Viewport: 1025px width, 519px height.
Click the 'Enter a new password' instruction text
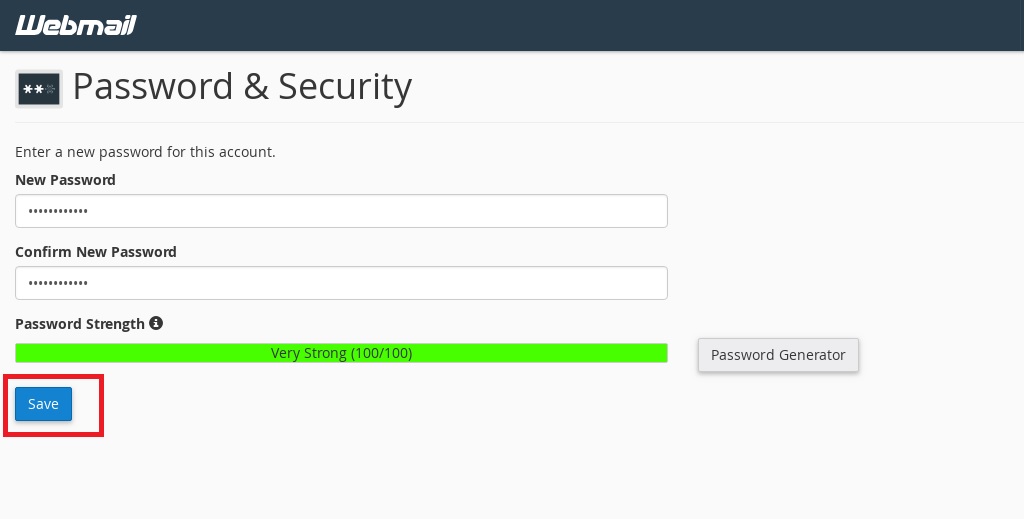[145, 152]
